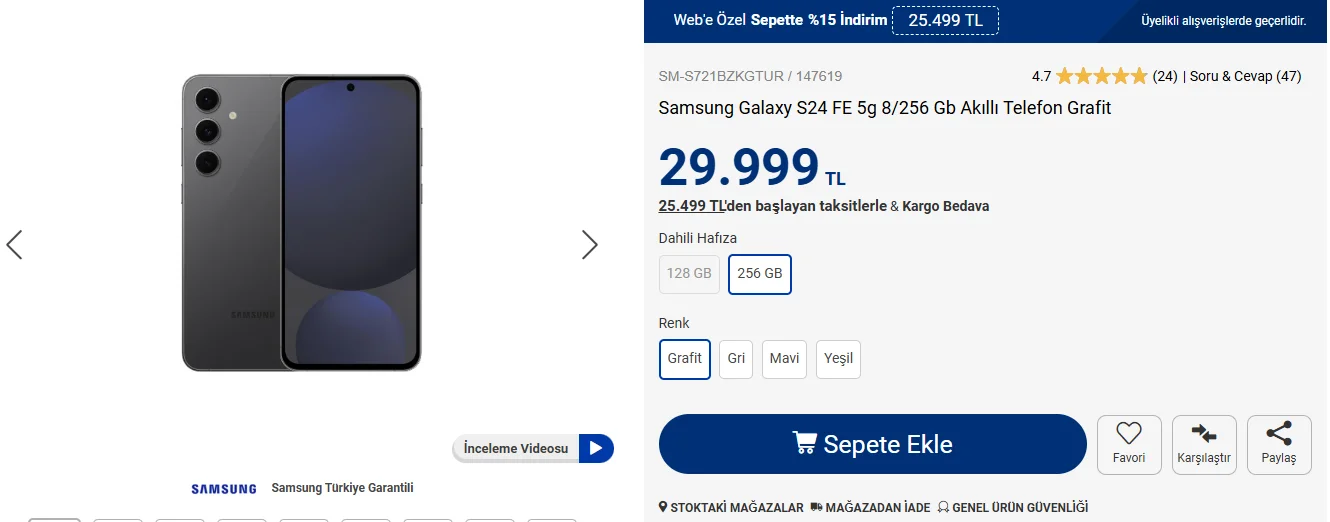
Task: Add to favorites with heart icon
Action: click(x=1129, y=444)
